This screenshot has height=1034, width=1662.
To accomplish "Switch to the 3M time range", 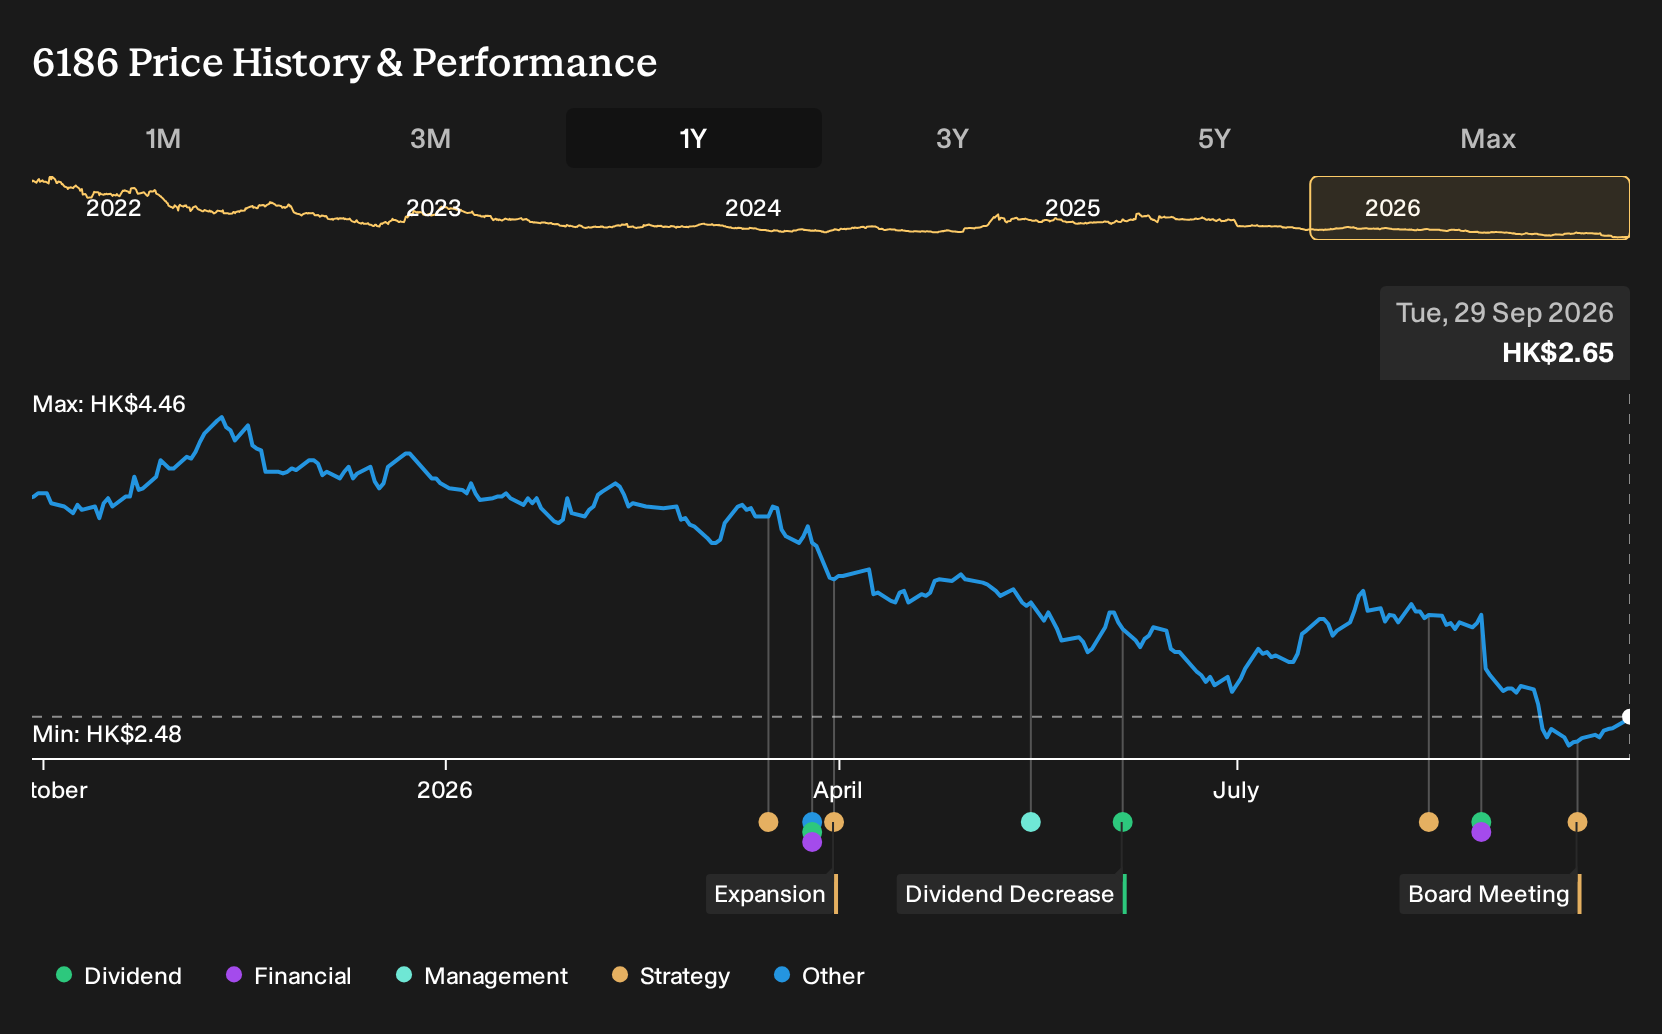I will click(x=430, y=138).
